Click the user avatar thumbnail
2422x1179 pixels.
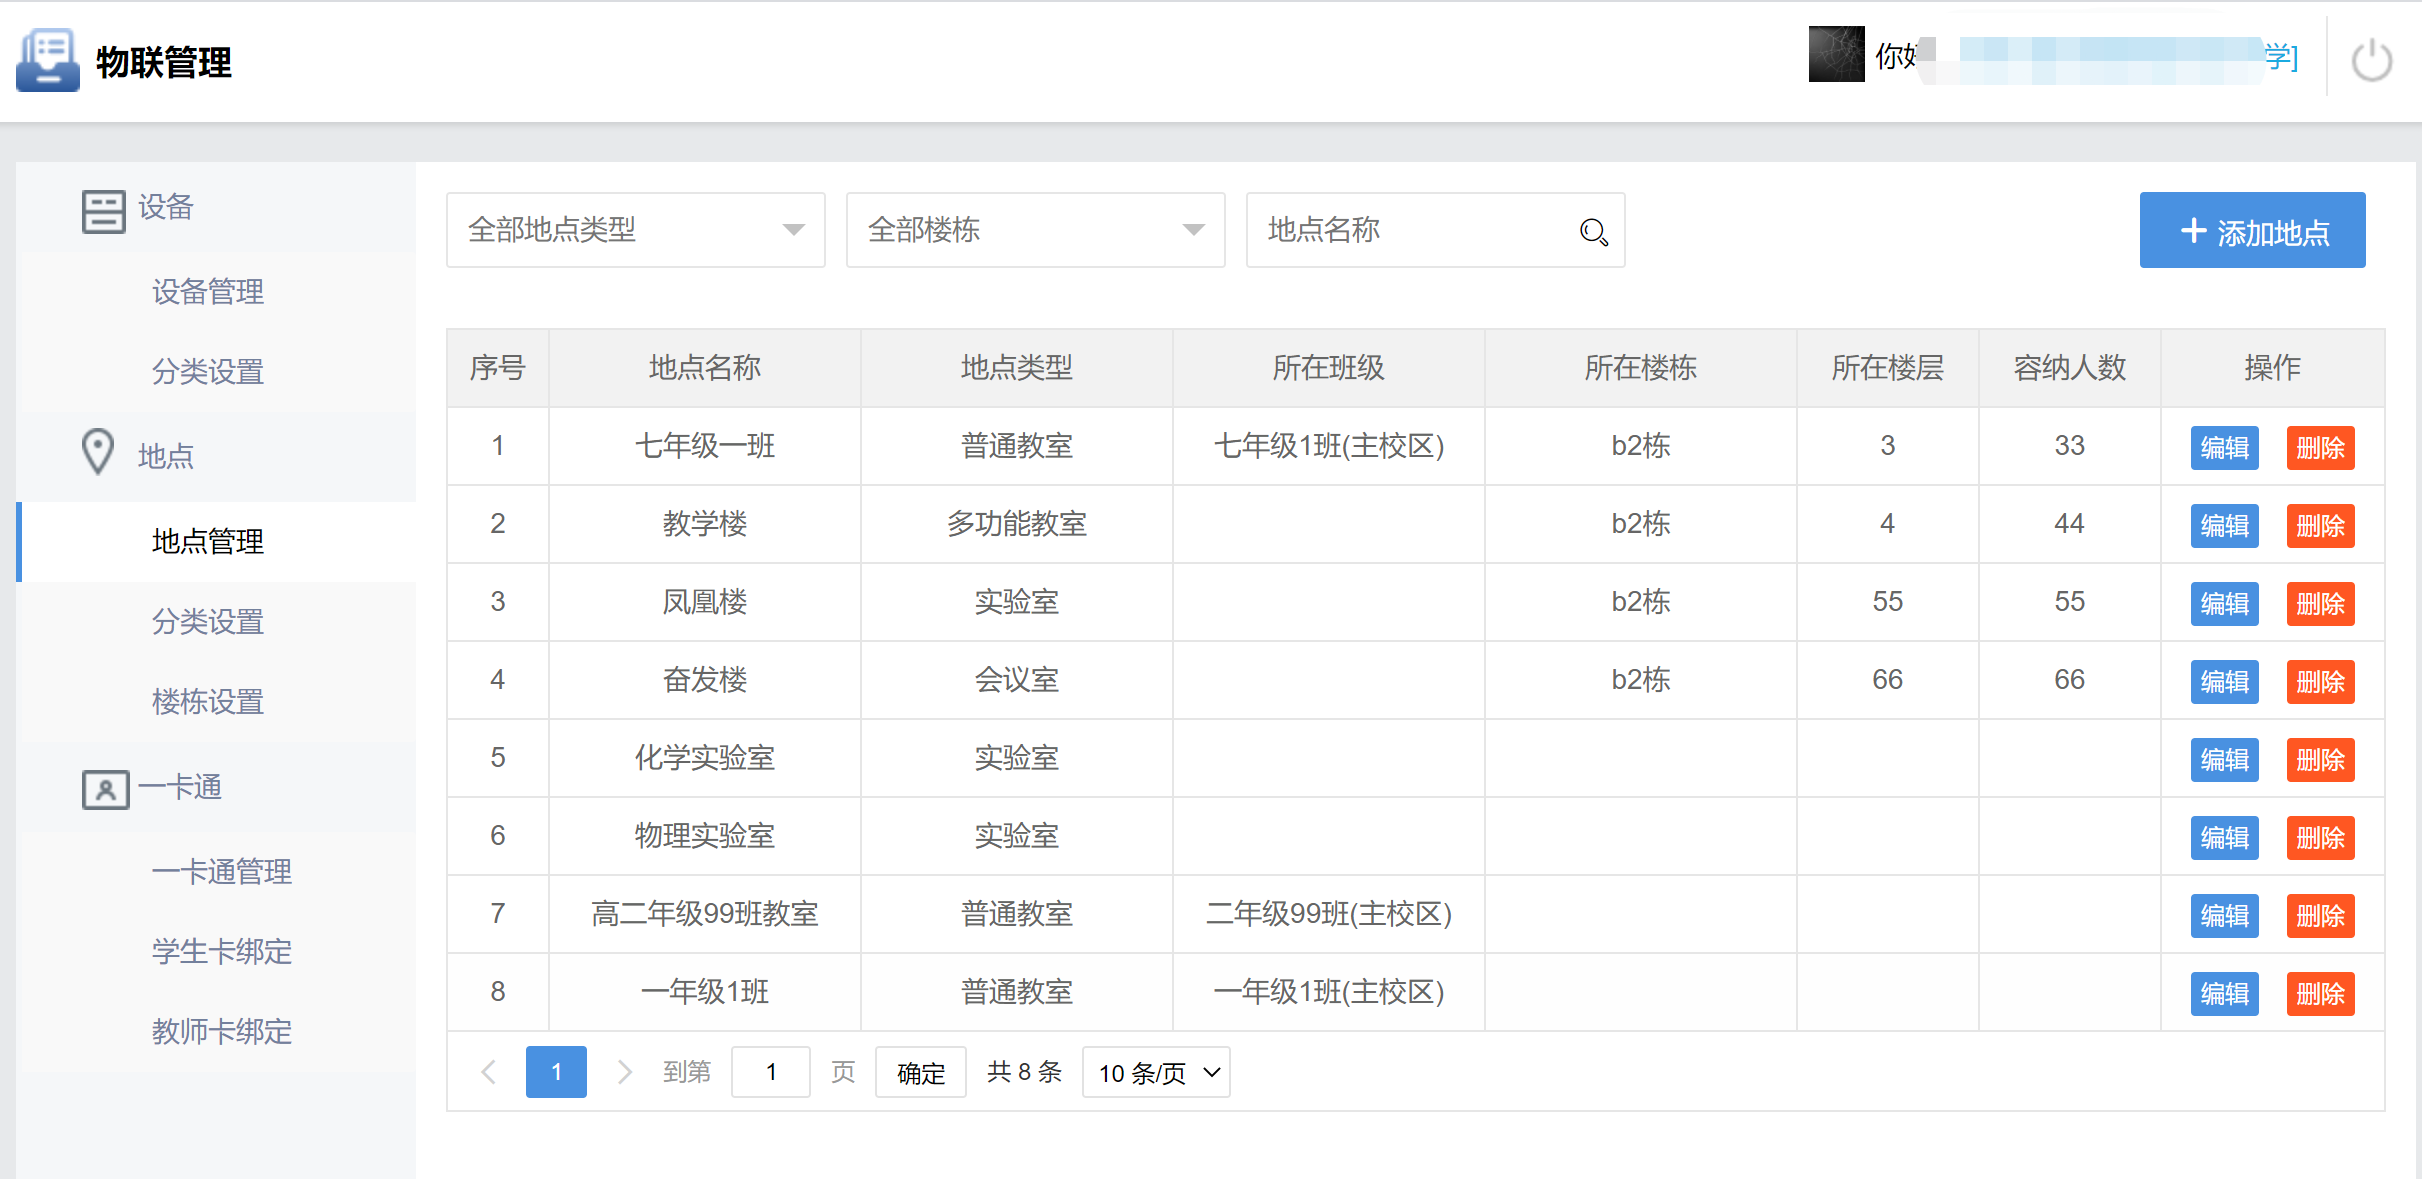pyautogui.click(x=1836, y=55)
